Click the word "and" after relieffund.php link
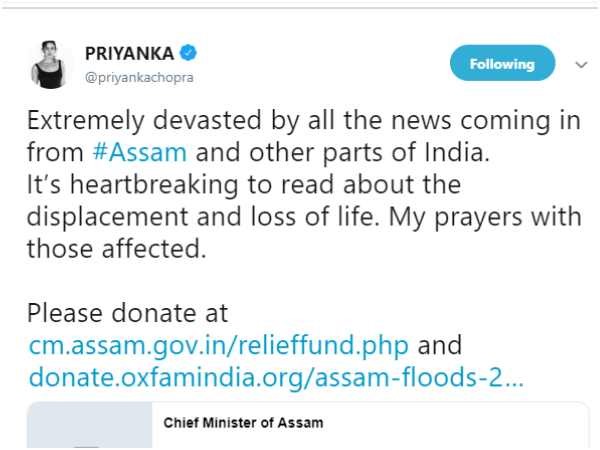Viewport: 600px width, 450px height. (439, 346)
